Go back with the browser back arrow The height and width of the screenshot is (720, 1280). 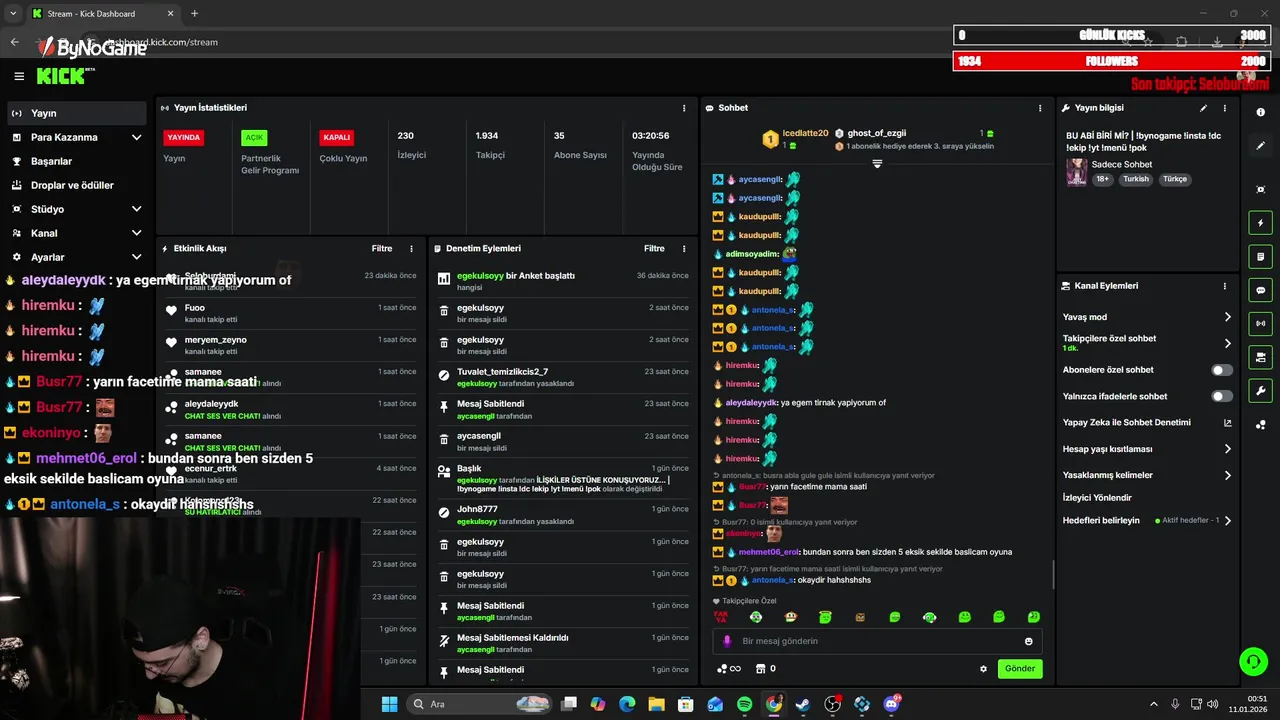[x=15, y=42]
